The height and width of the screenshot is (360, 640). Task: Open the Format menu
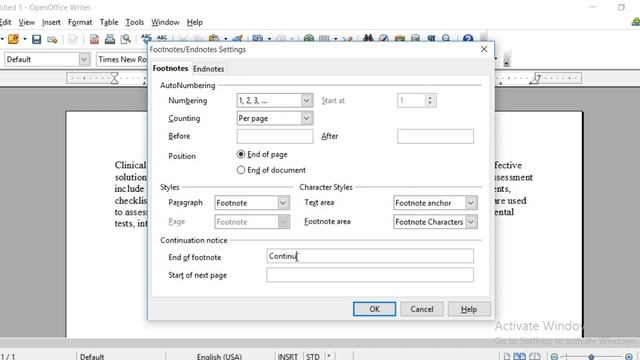[80, 22]
